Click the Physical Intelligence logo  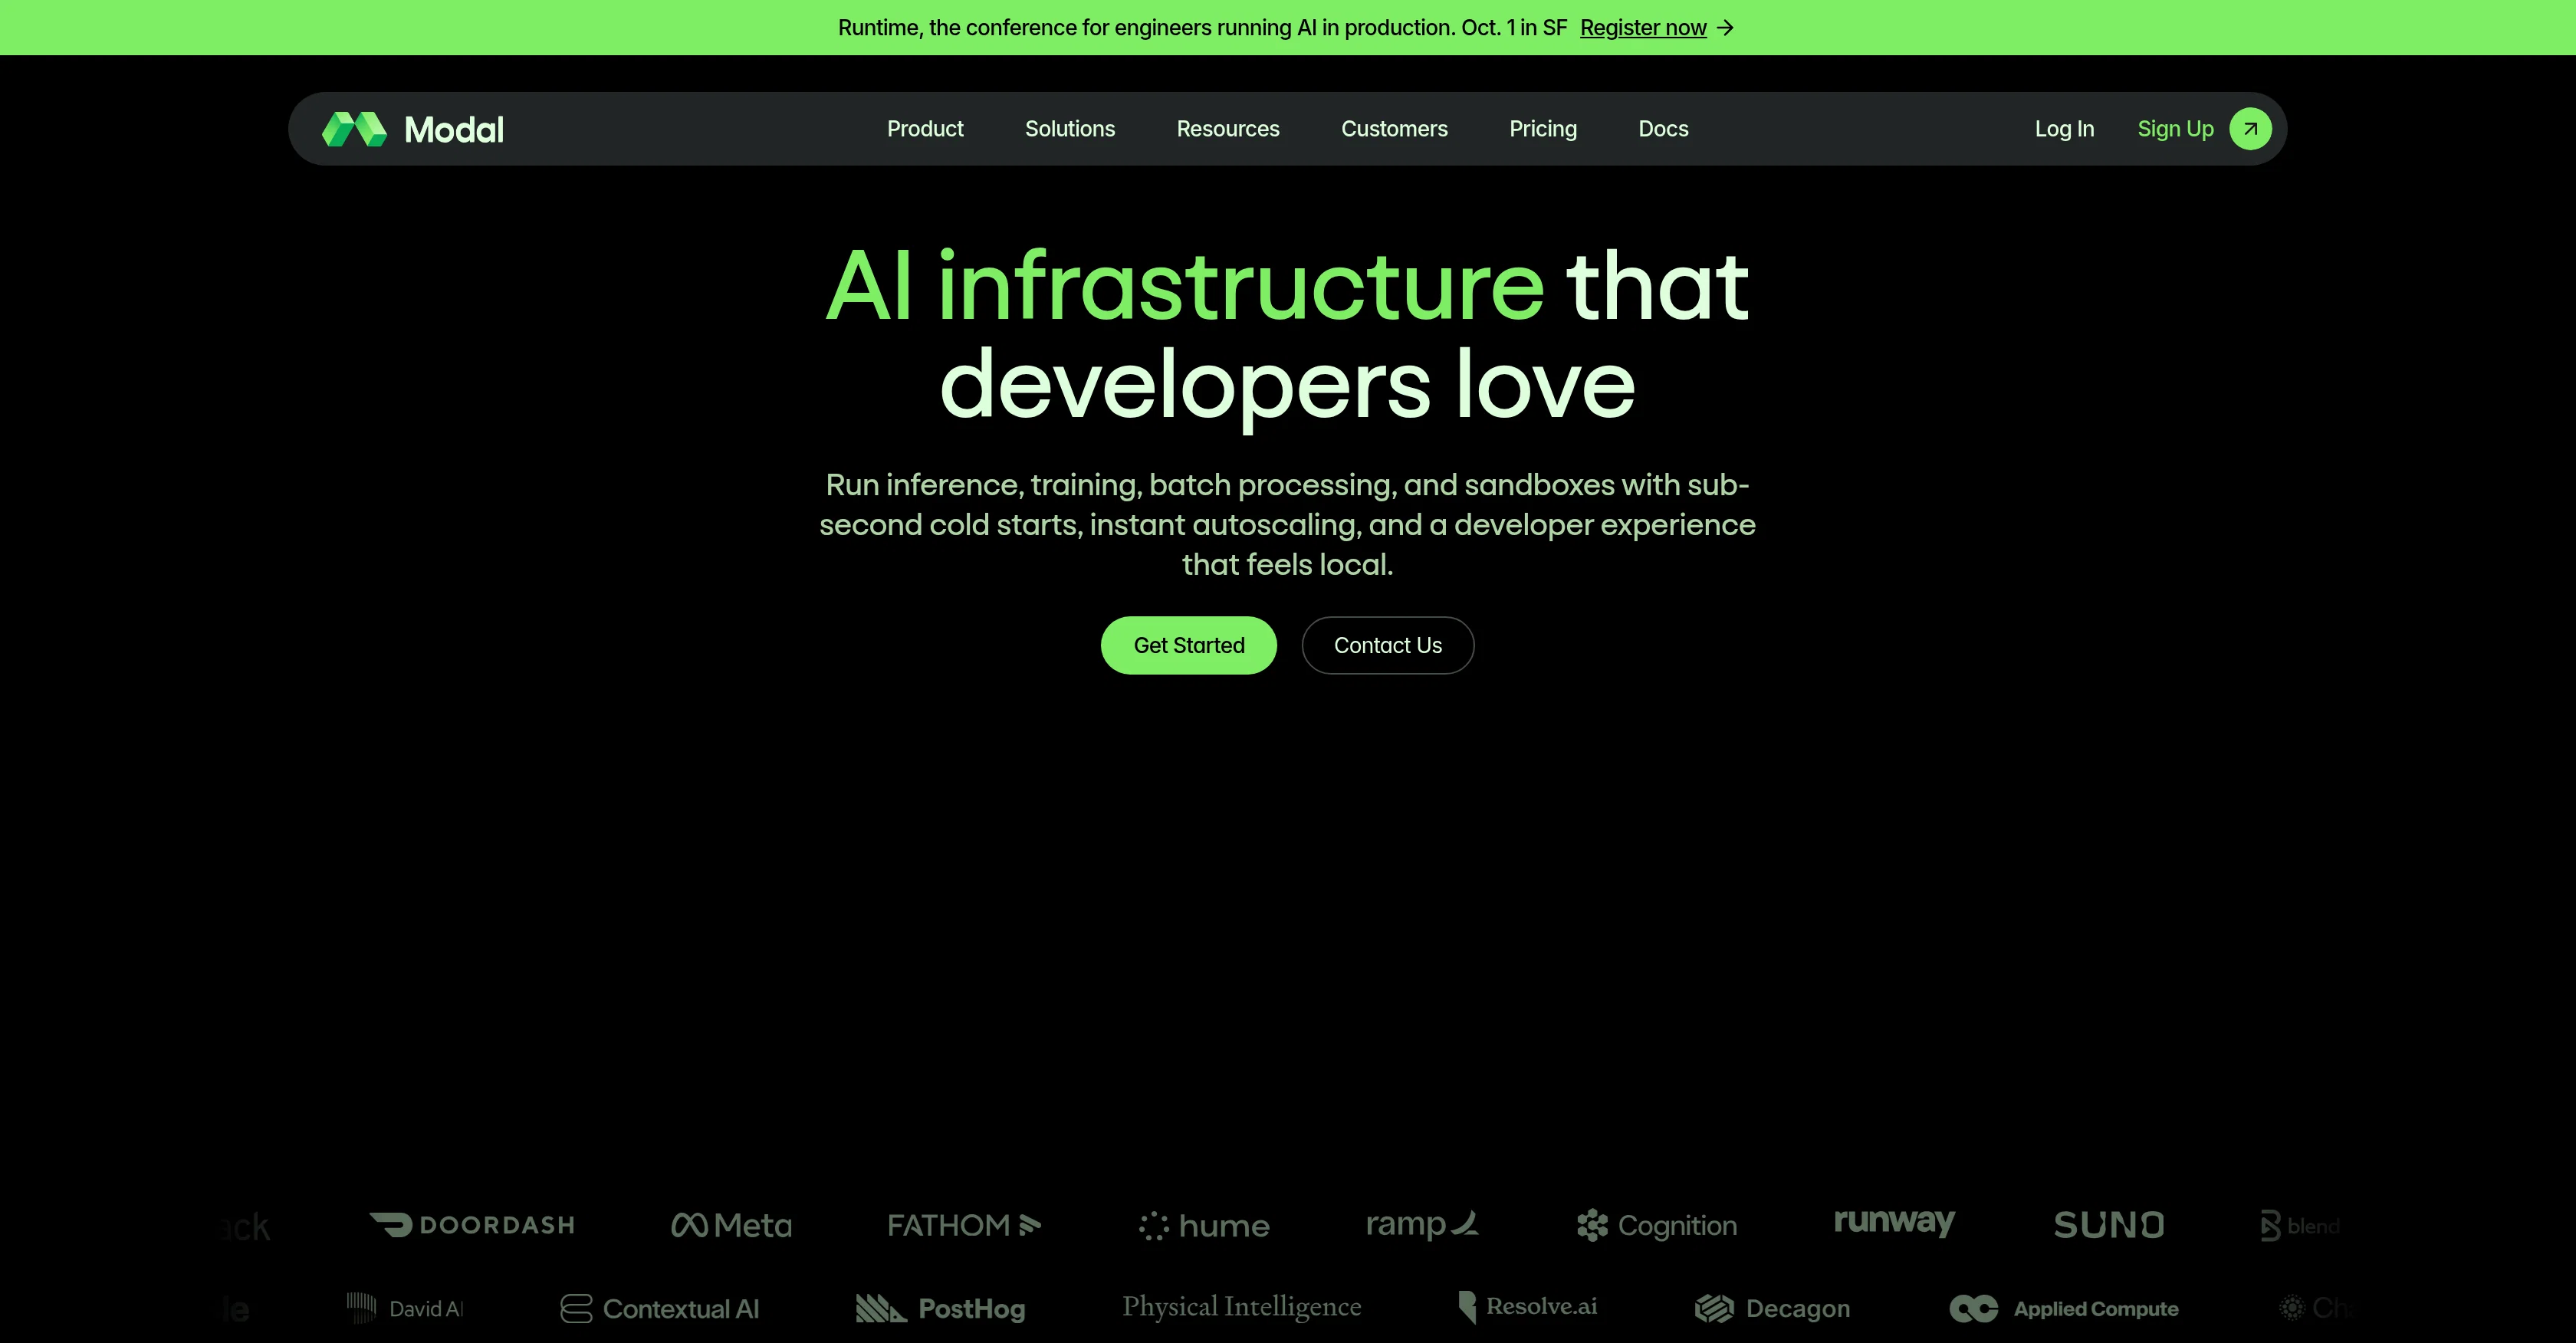[1242, 1307]
